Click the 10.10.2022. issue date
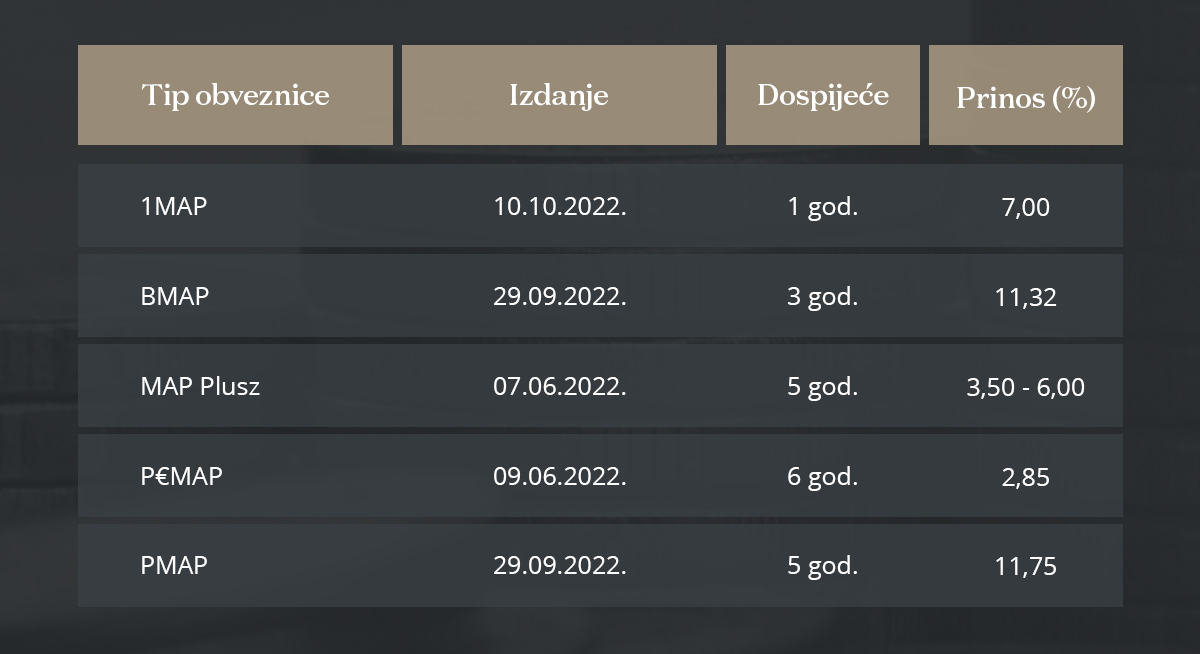The image size is (1200, 654). 560,207
